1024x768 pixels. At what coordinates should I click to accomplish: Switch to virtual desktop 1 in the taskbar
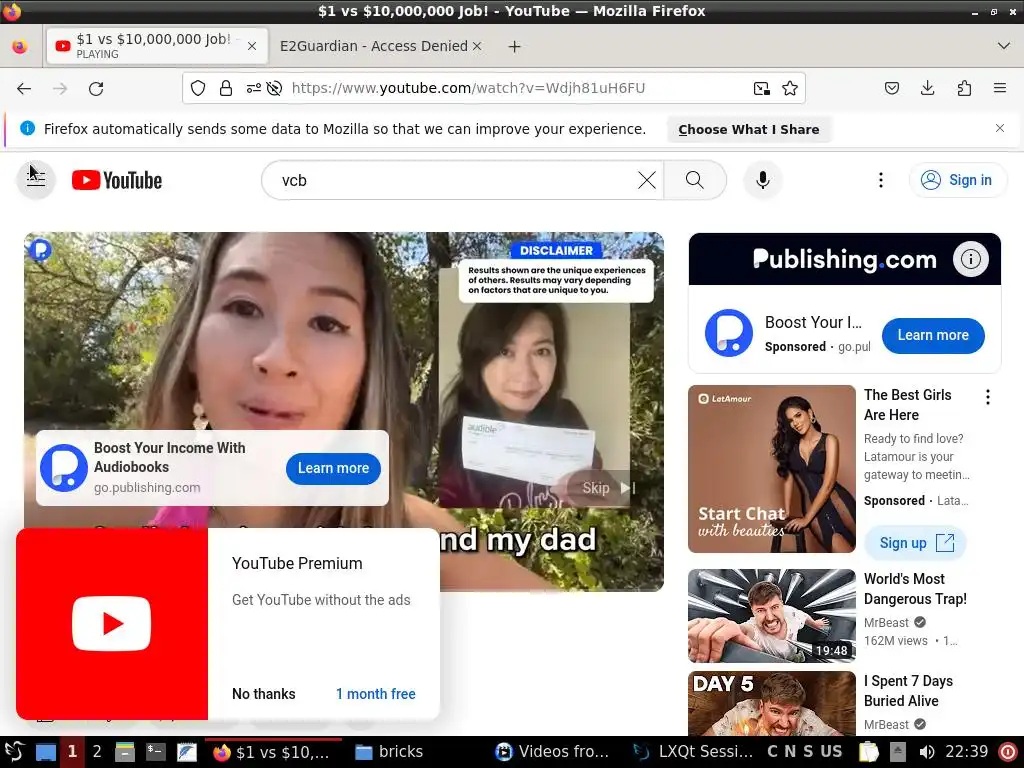tap(72, 752)
